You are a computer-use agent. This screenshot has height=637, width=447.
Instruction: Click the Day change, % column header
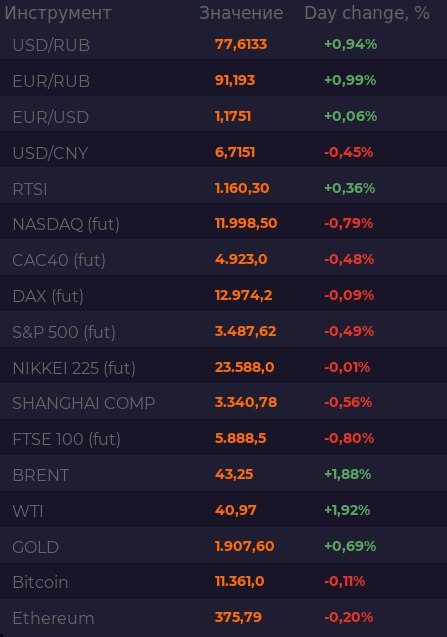coord(367,13)
